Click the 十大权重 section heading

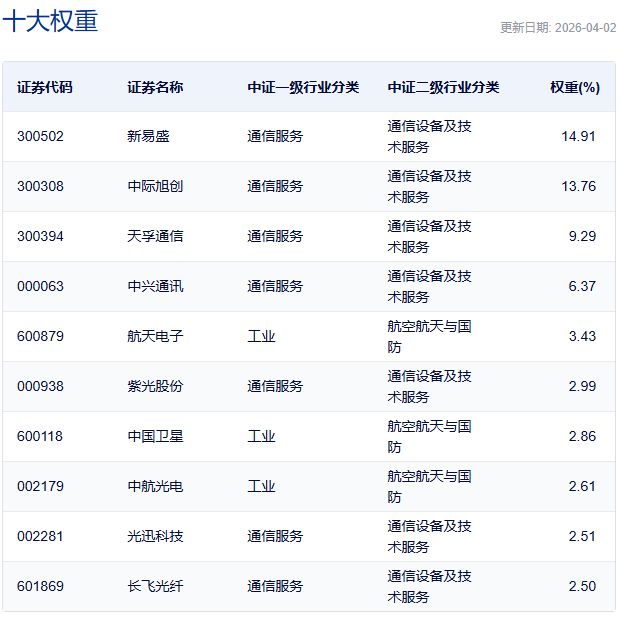(50, 21)
